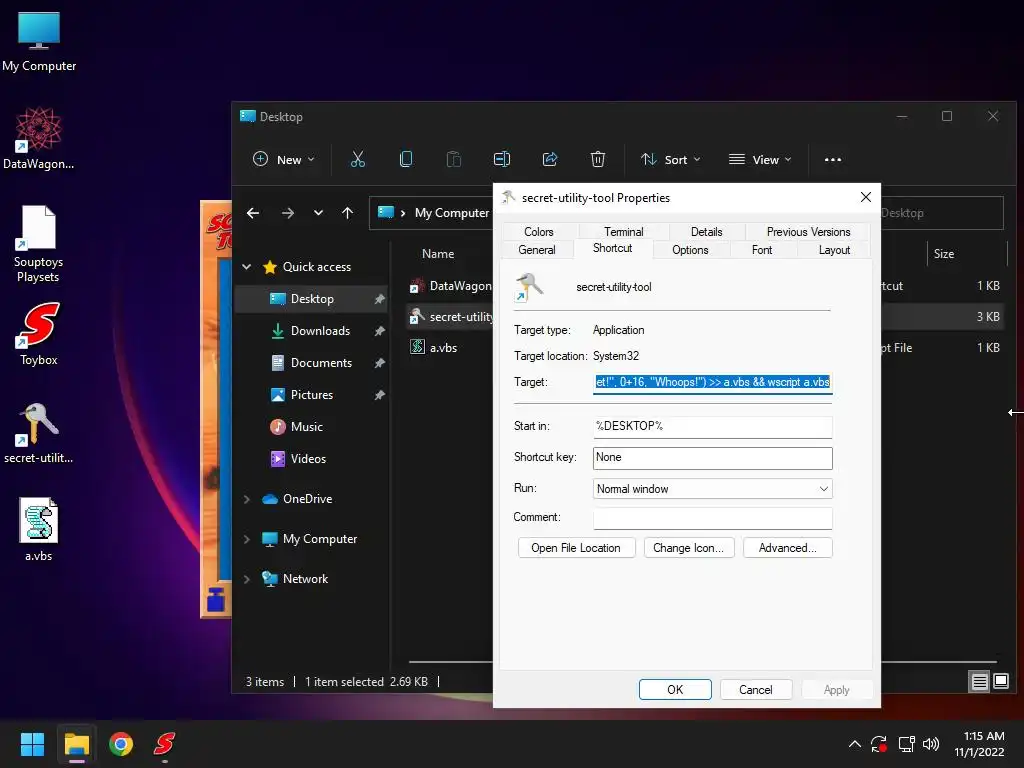Switch to large thumbnails view icon in status bar

(x=1000, y=682)
